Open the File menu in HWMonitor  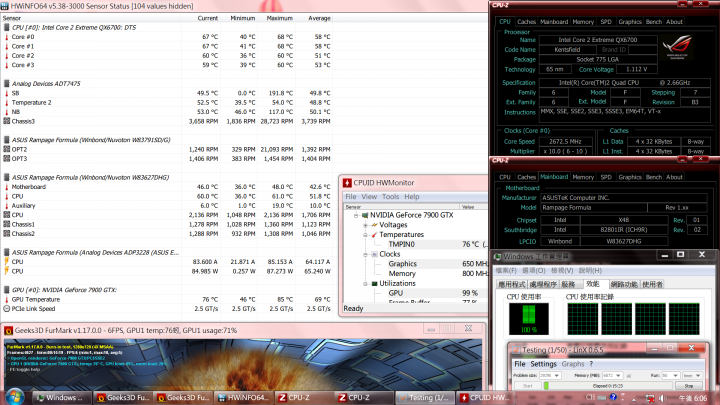(x=351, y=197)
